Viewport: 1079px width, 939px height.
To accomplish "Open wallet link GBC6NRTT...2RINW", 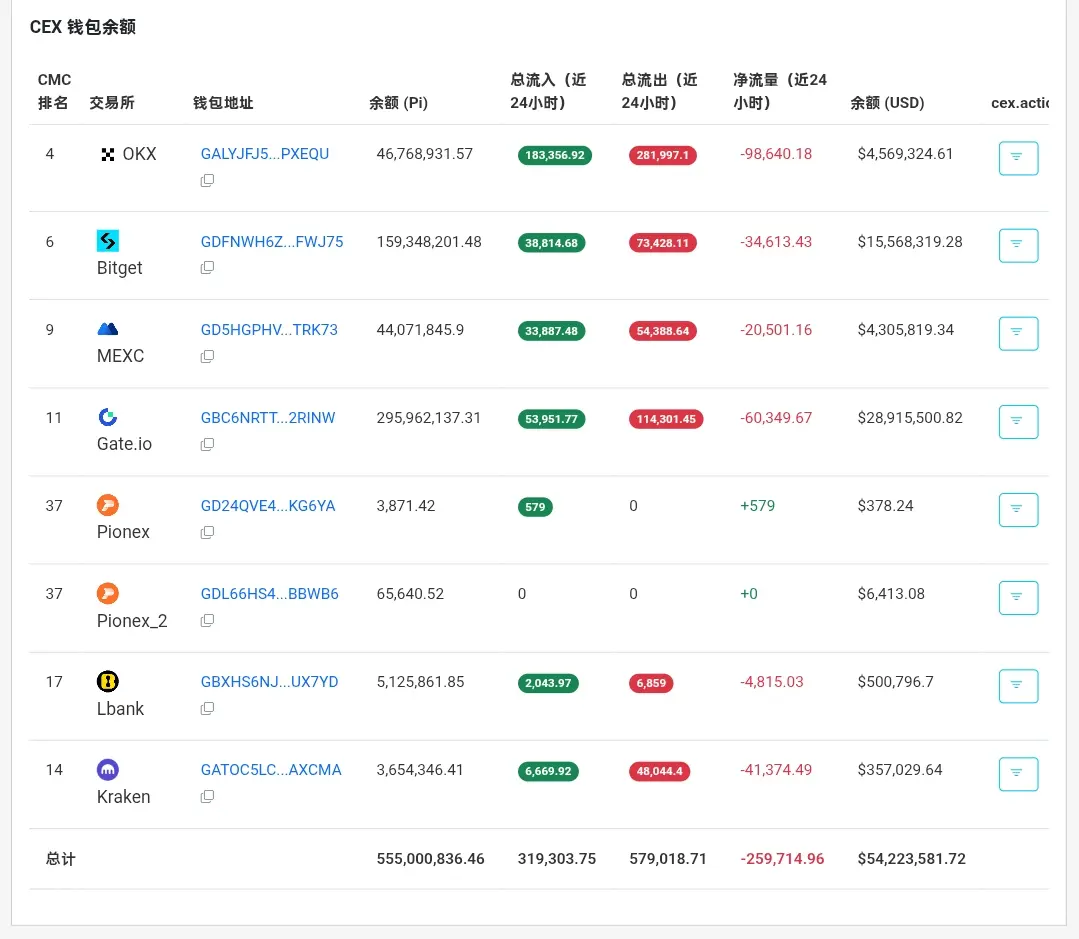I will pos(268,418).
